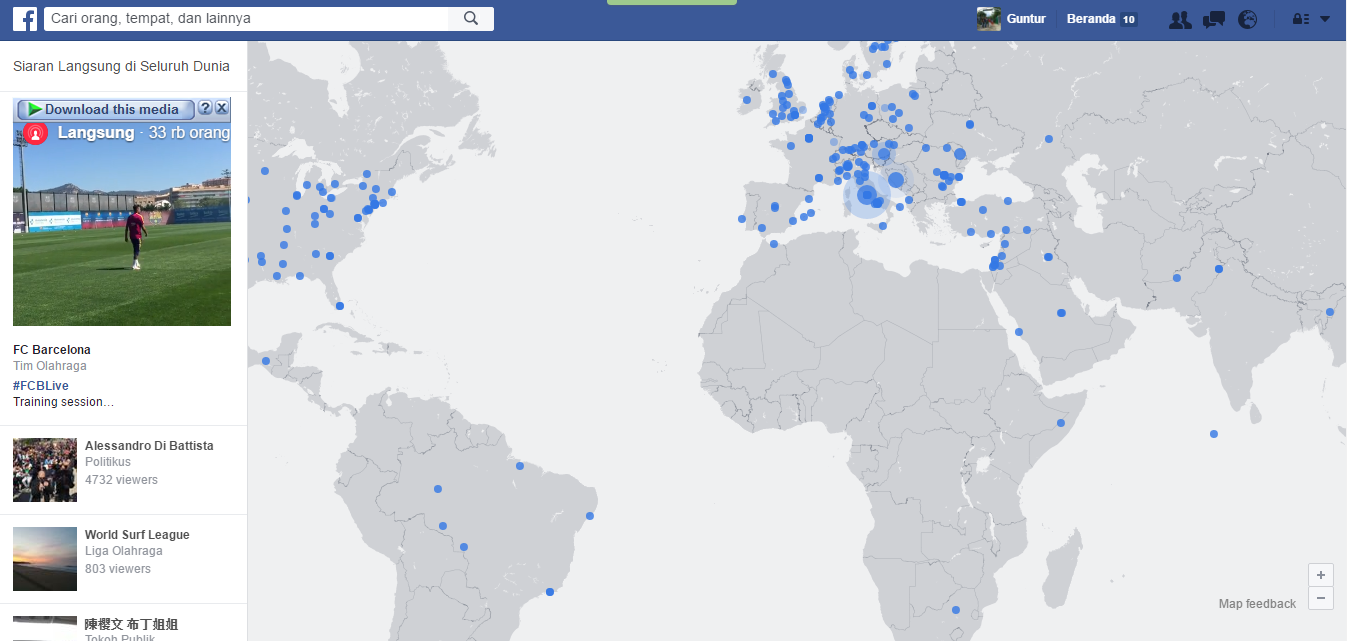This screenshot has width=1347, height=641.
Task: Click the #FCBLive hashtag
Action: 41,386
